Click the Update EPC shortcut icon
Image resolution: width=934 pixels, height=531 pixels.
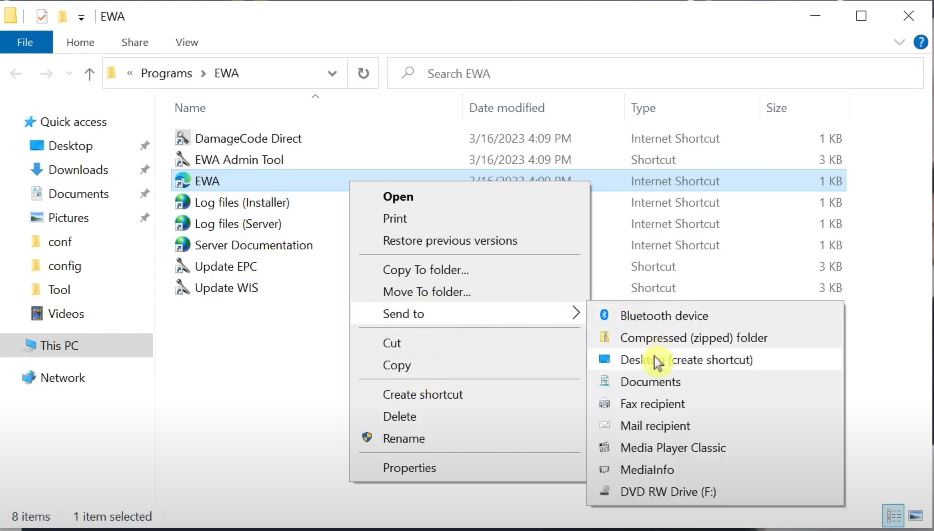point(182,266)
